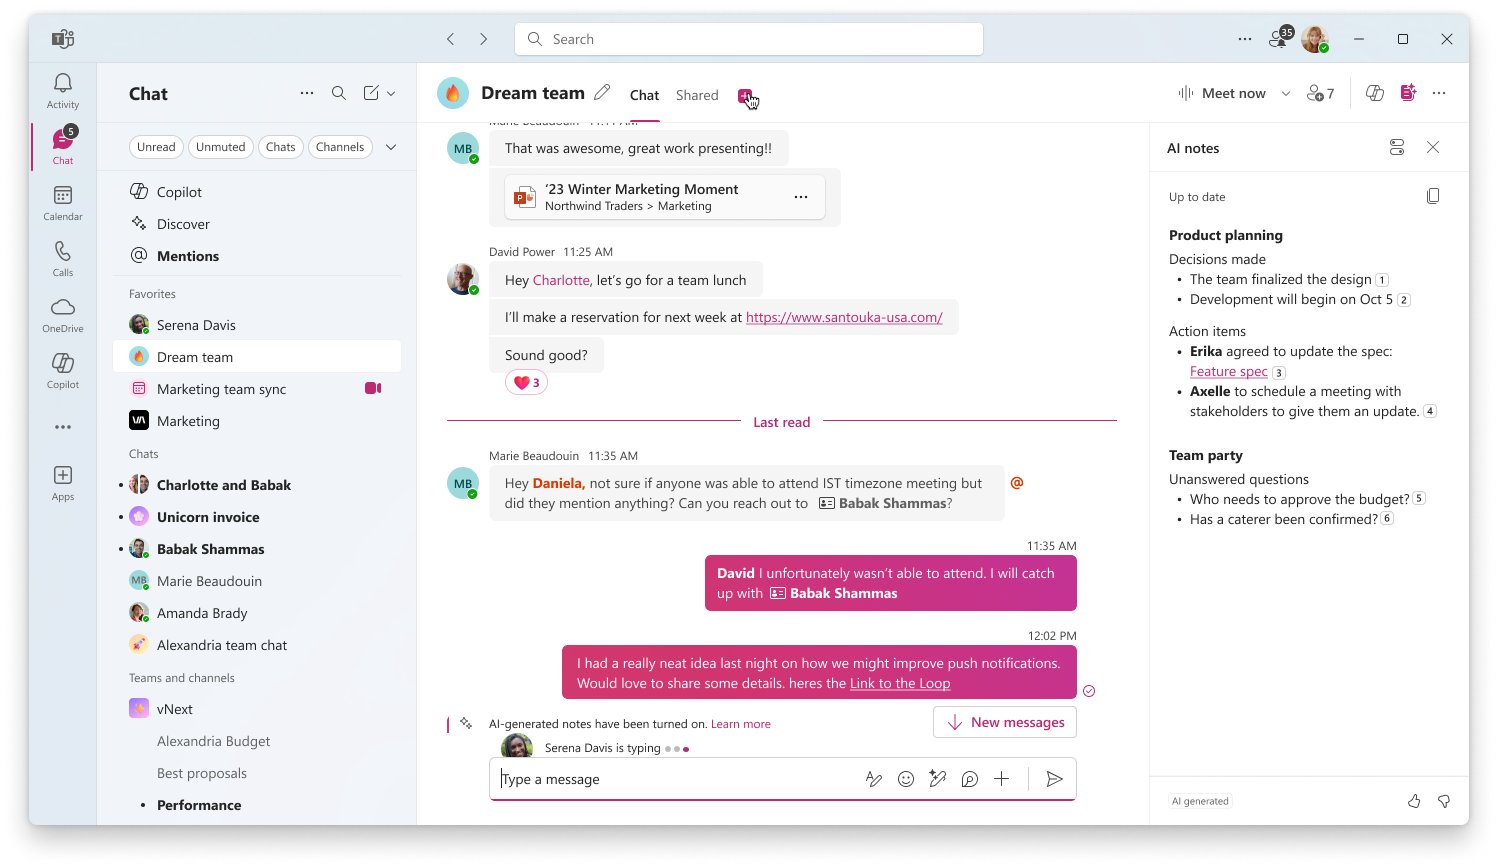The width and height of the screenshot is (1498, 868).
Task: Switch to the Shared tab
Action: click(x=697, y=95)
